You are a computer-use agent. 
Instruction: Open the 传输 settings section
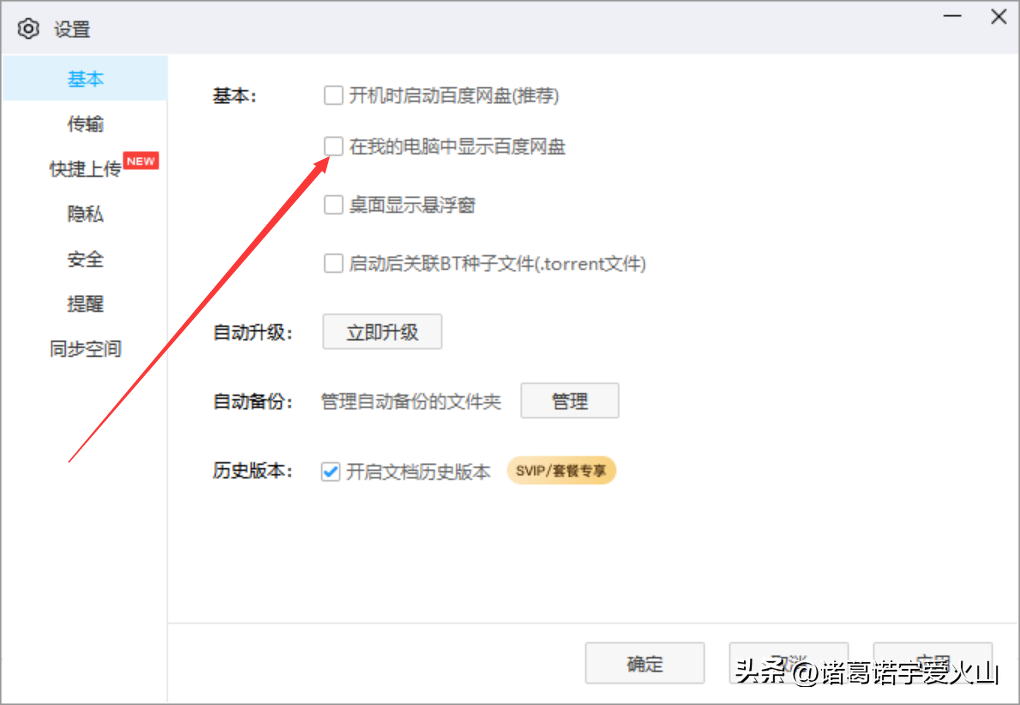(x=85, y=124)
